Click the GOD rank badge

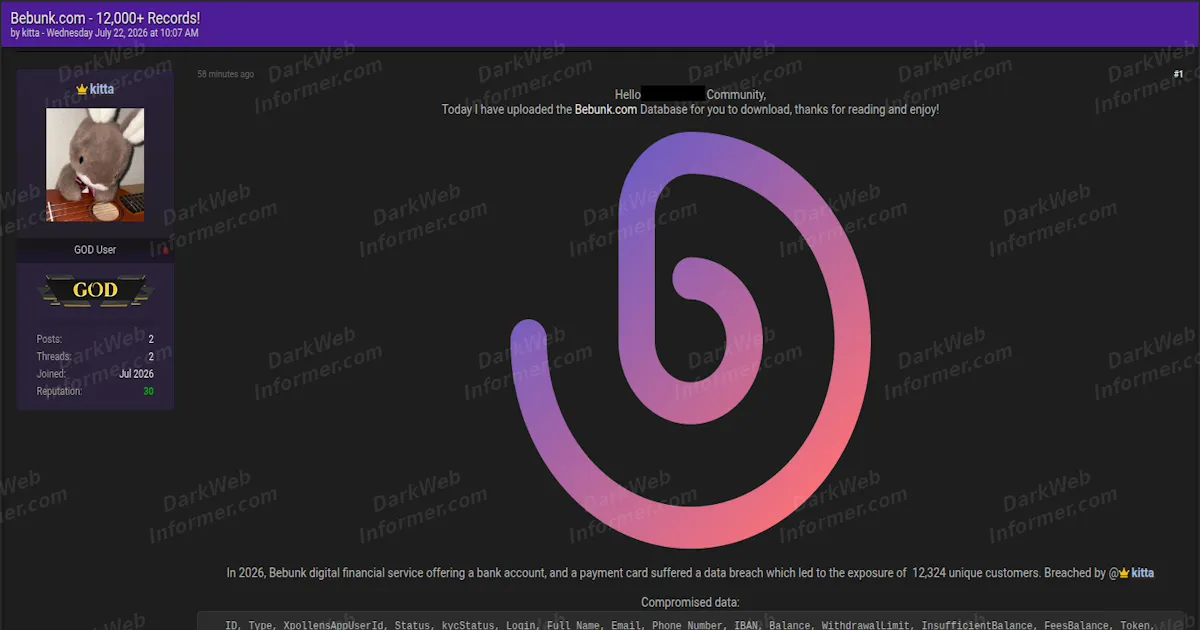click(x=95, y=290)
